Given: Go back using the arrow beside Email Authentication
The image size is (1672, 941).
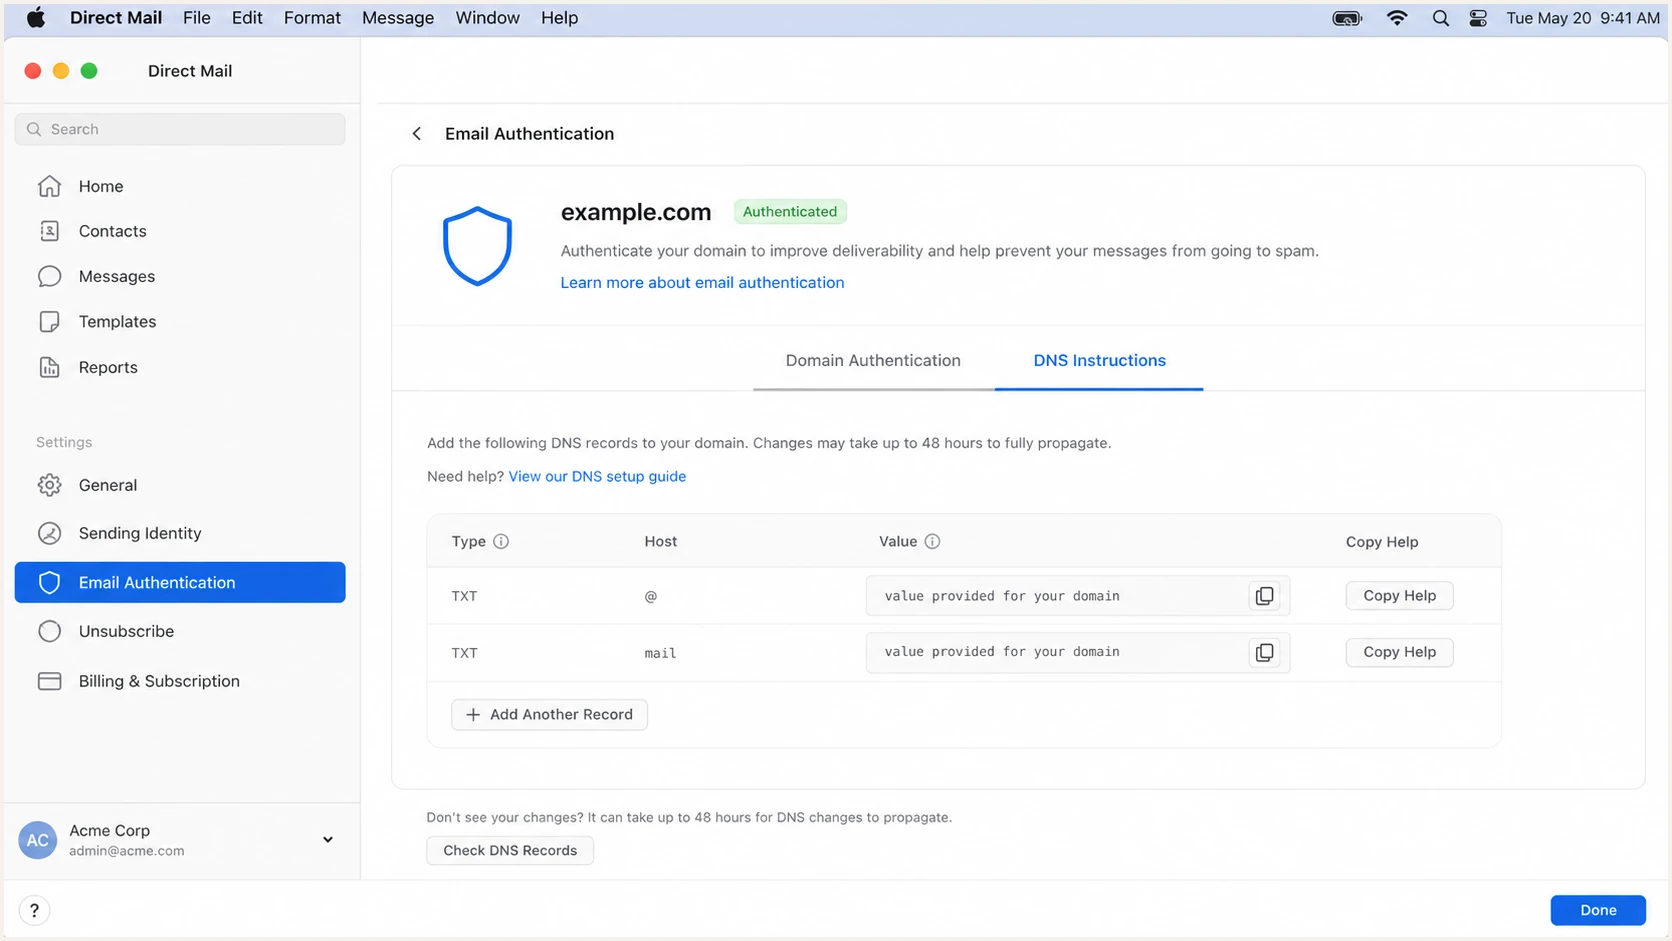Looking at the screenshot, I should 417,134.
